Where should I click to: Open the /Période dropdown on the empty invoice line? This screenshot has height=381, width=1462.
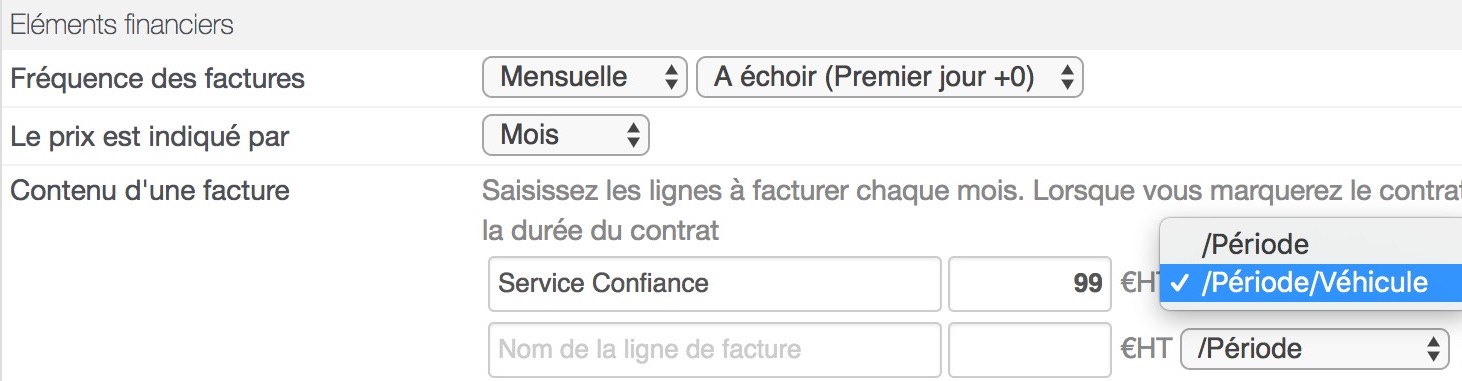pyautogui.click(x=1315, y=348)
